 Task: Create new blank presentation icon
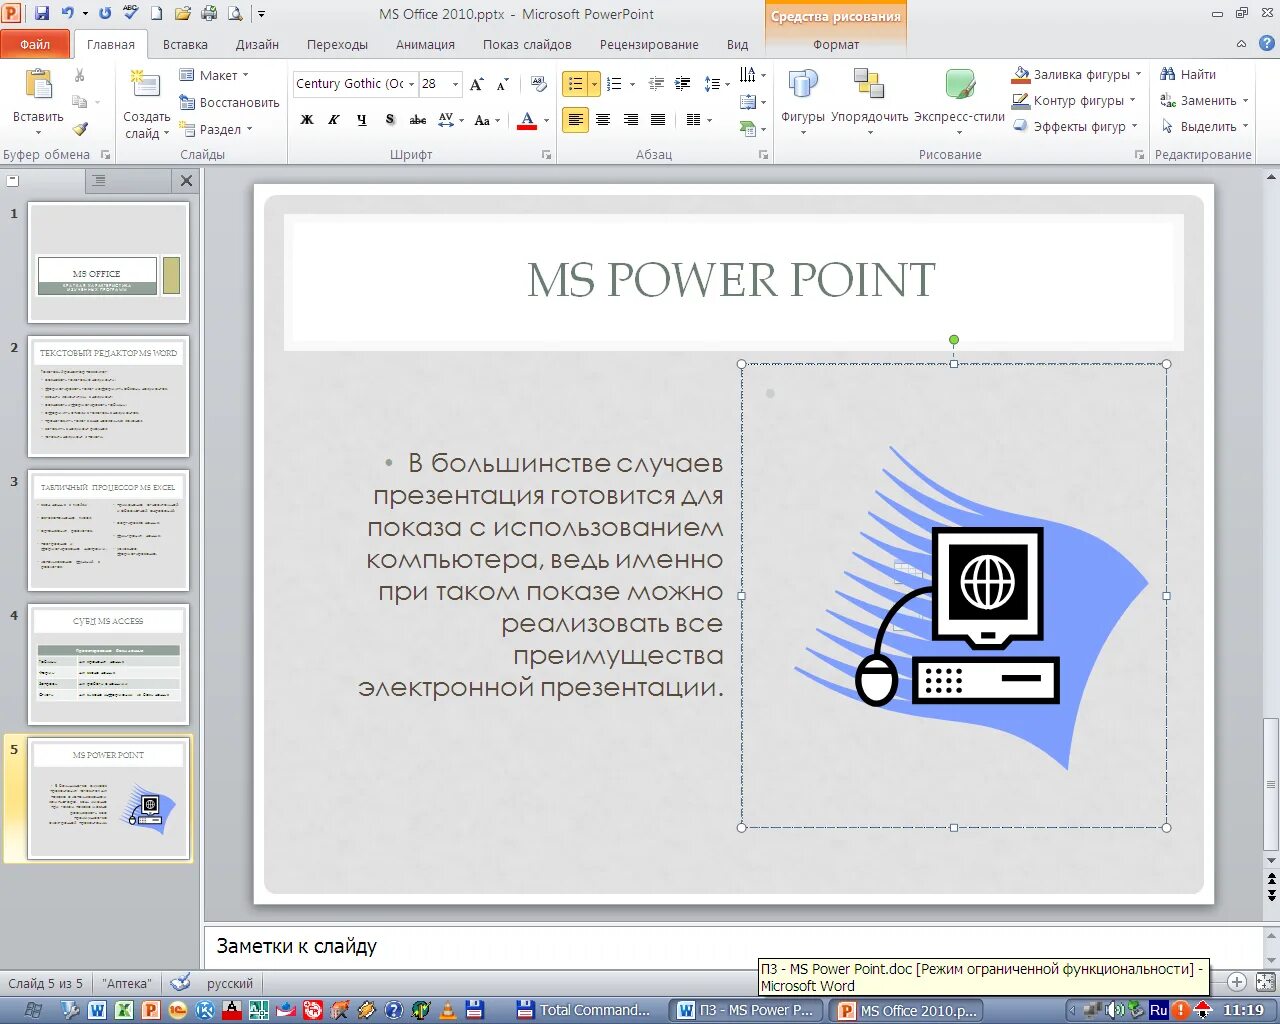[157, 14]
